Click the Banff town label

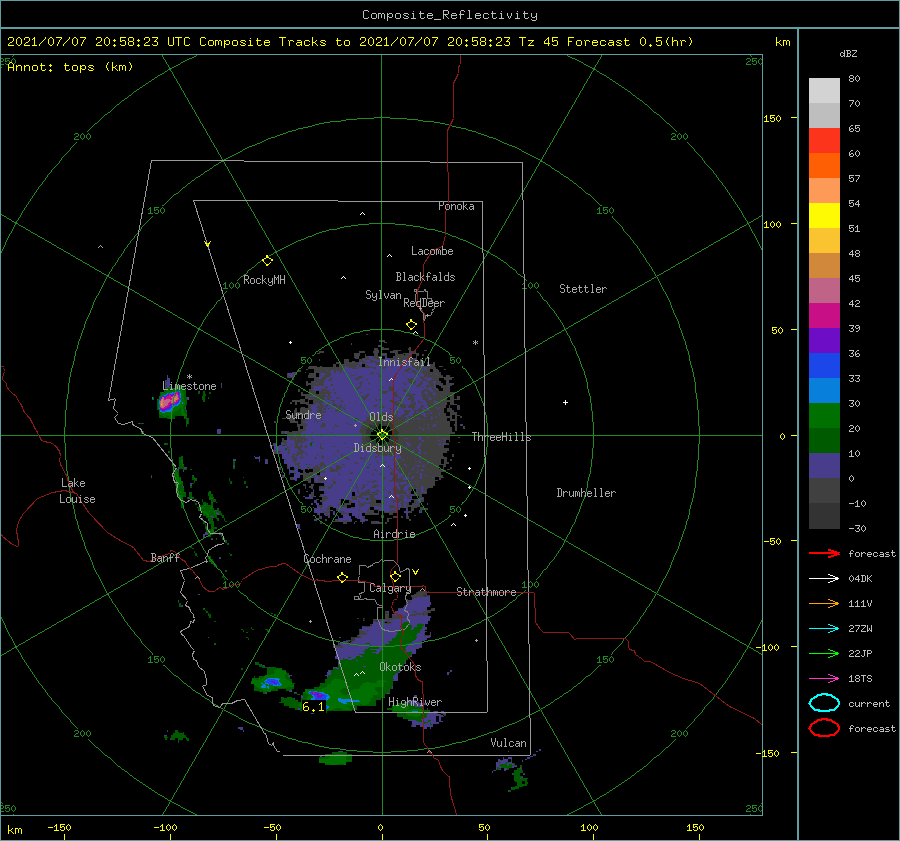165,557
